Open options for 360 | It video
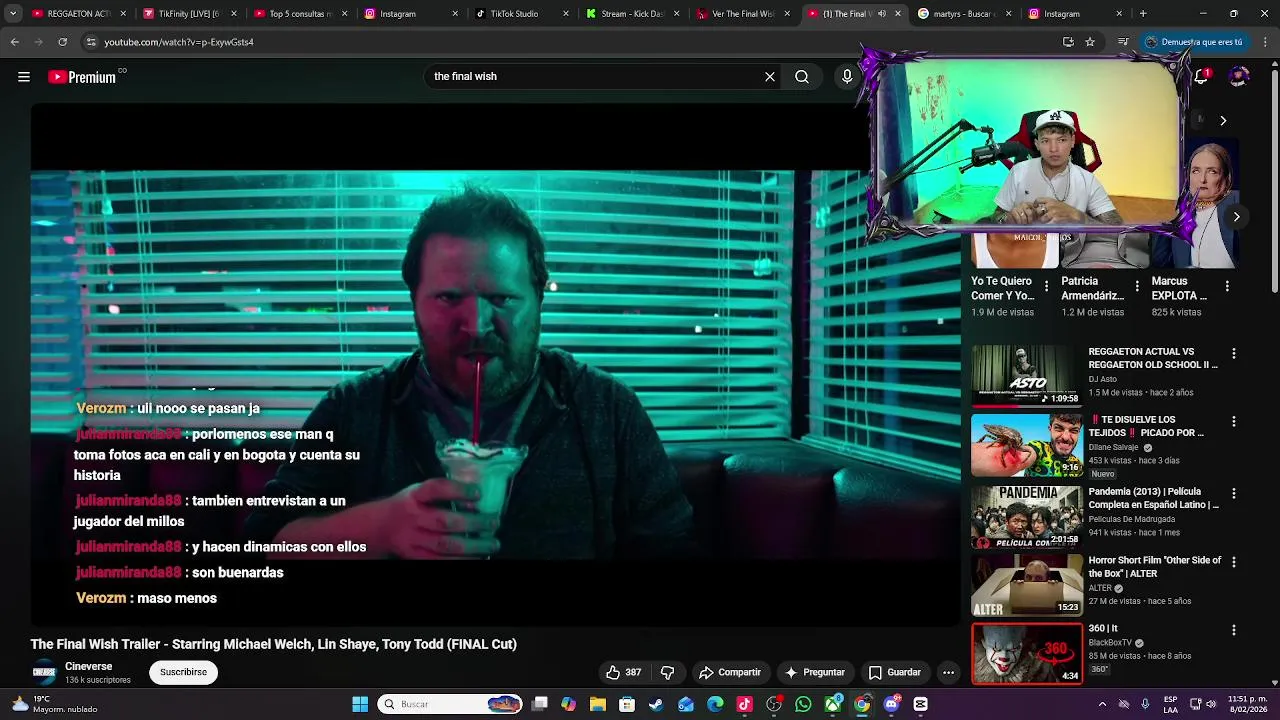Image resolution: width=1280 pixels, height=720 pixels. click(x=1233, y=630)
